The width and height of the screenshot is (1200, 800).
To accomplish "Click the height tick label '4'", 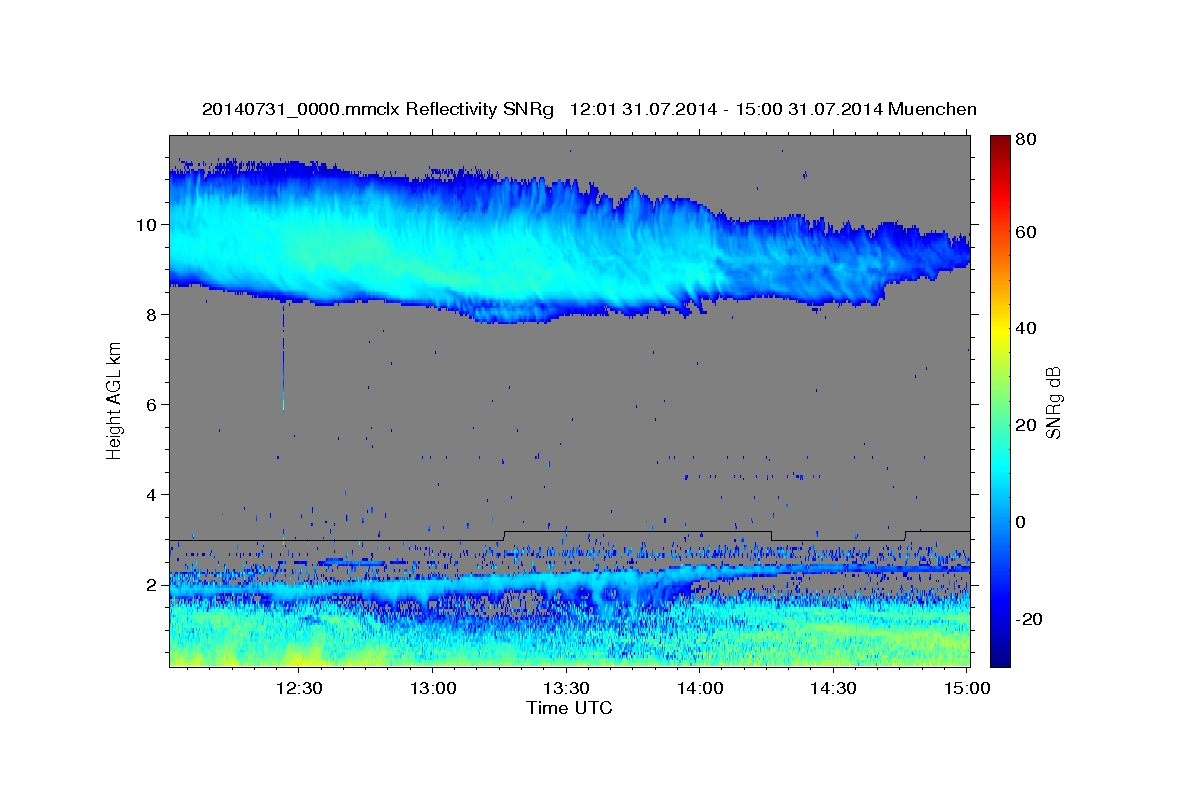I will [153, 494].
